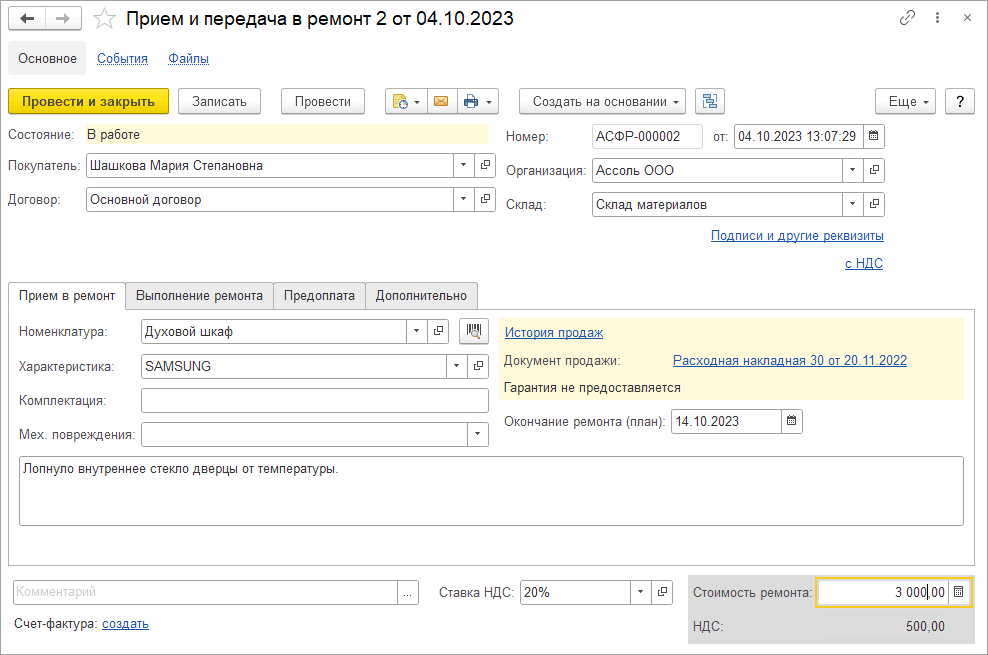Click Провести и закрыть button
This screenshot has height=655, width=988.
point(88,101)
